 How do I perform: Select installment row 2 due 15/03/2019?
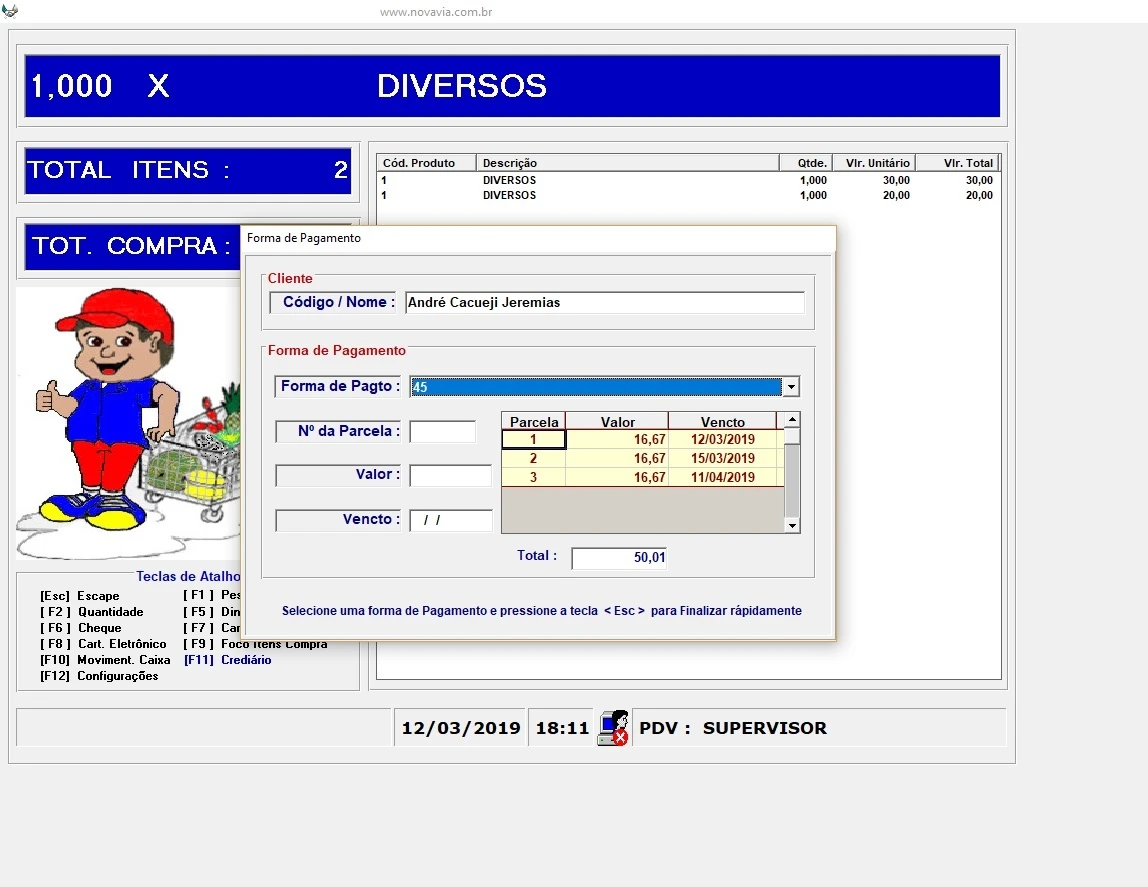(640, 459)
